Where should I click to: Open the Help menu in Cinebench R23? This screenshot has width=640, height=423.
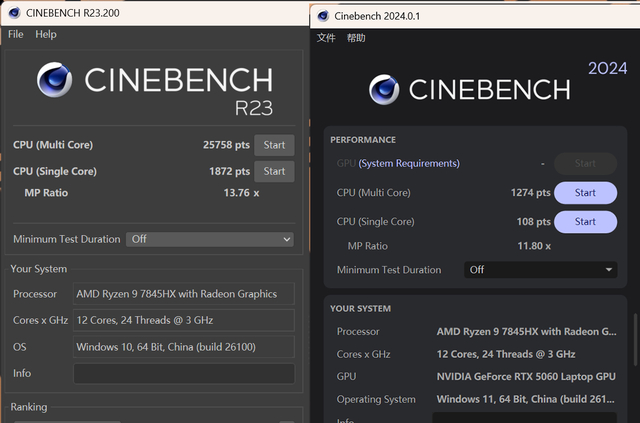pos(46,34)
